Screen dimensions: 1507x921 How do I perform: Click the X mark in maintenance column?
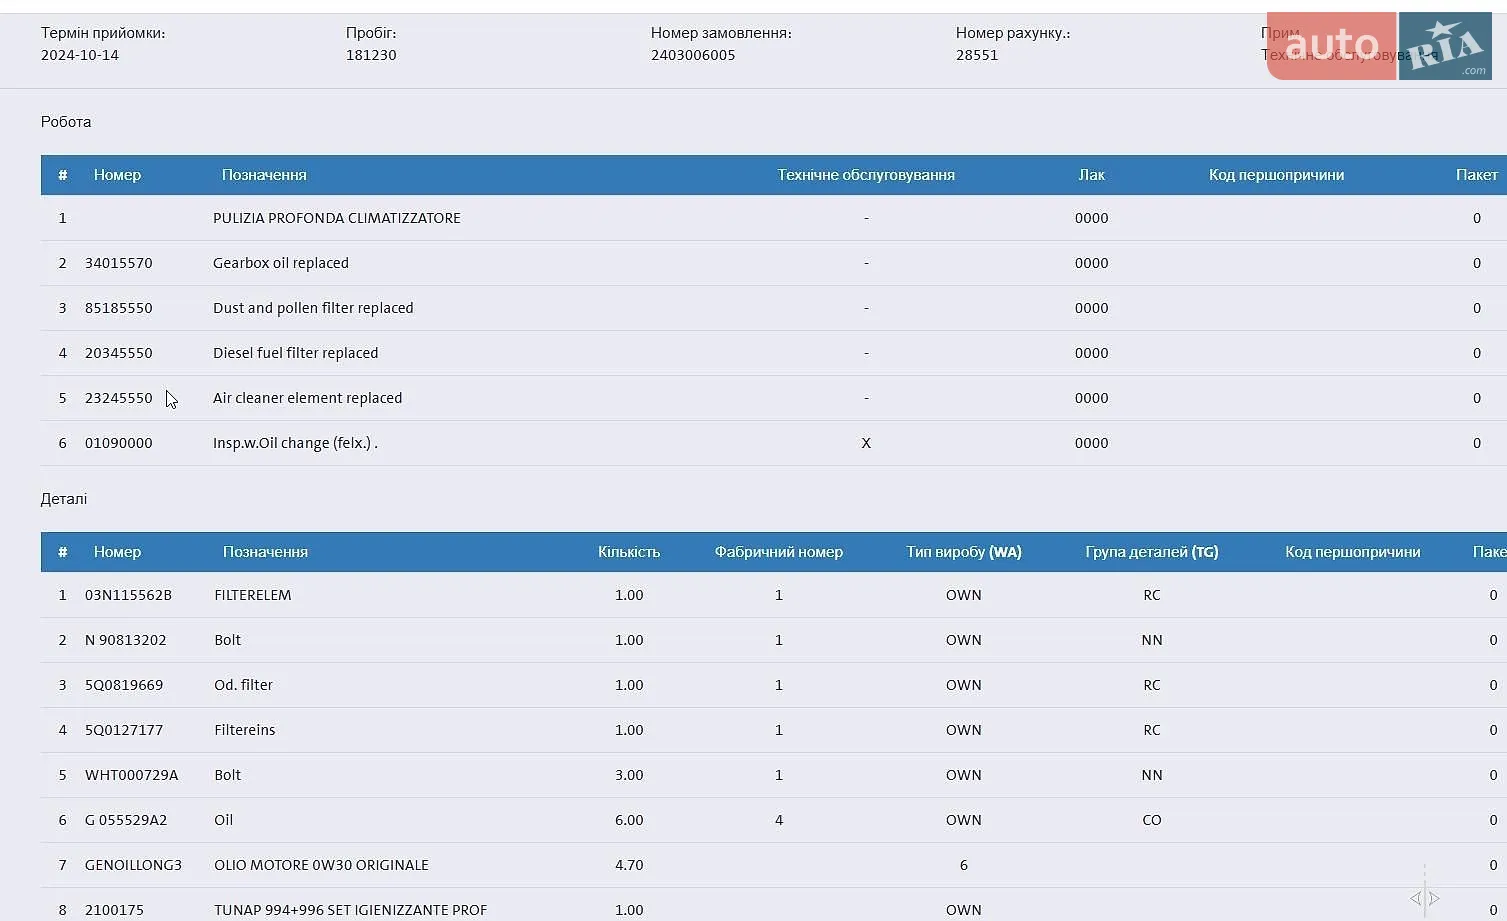coord(866,443)
